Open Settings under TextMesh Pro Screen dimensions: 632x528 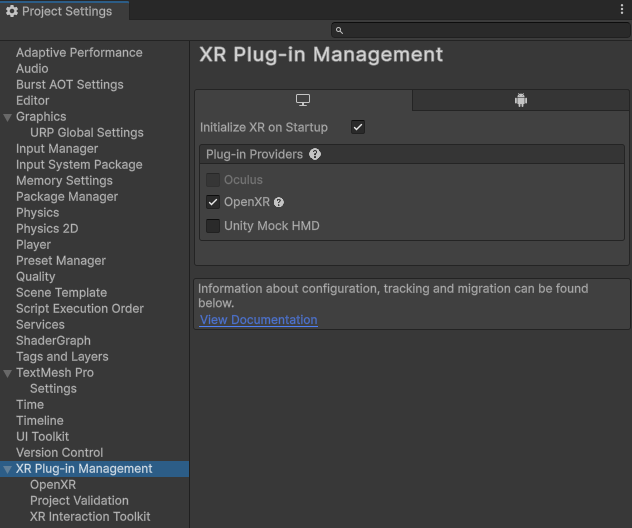click(x=53, y=389)
